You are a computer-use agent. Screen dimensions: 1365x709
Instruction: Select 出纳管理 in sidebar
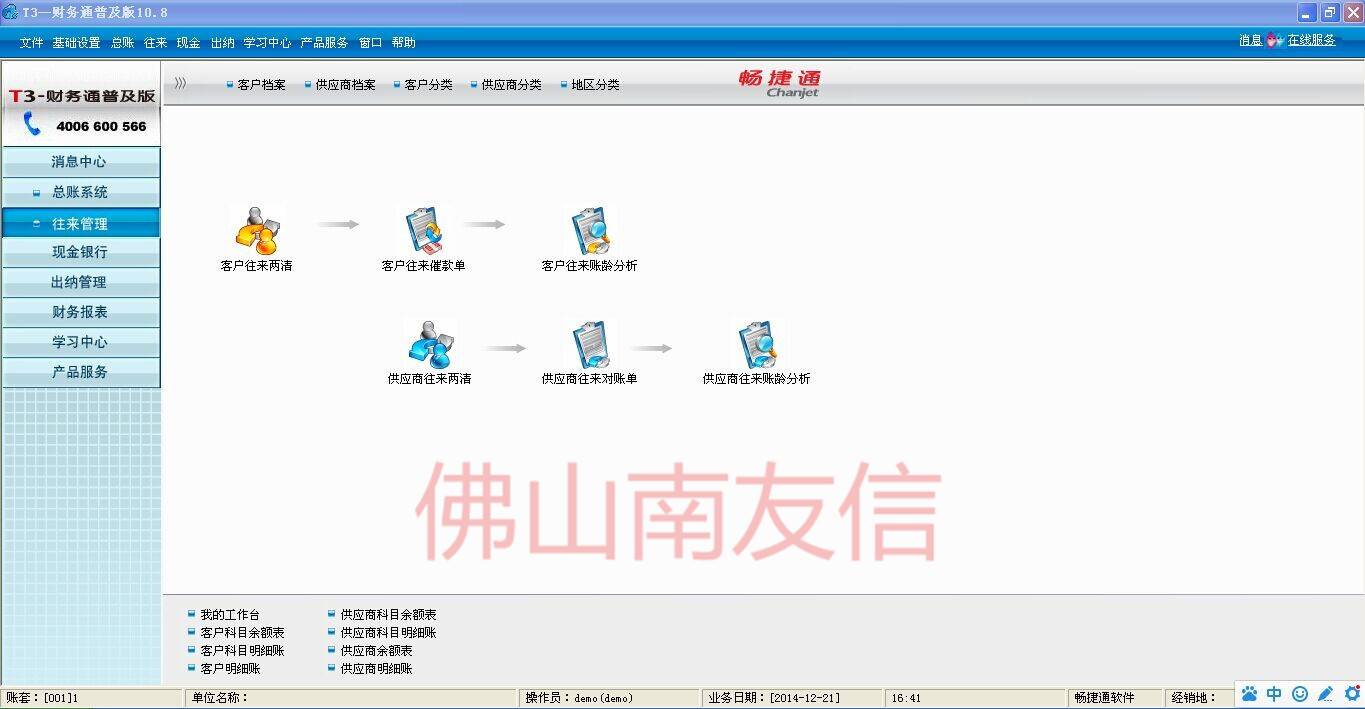coord(80,282)
